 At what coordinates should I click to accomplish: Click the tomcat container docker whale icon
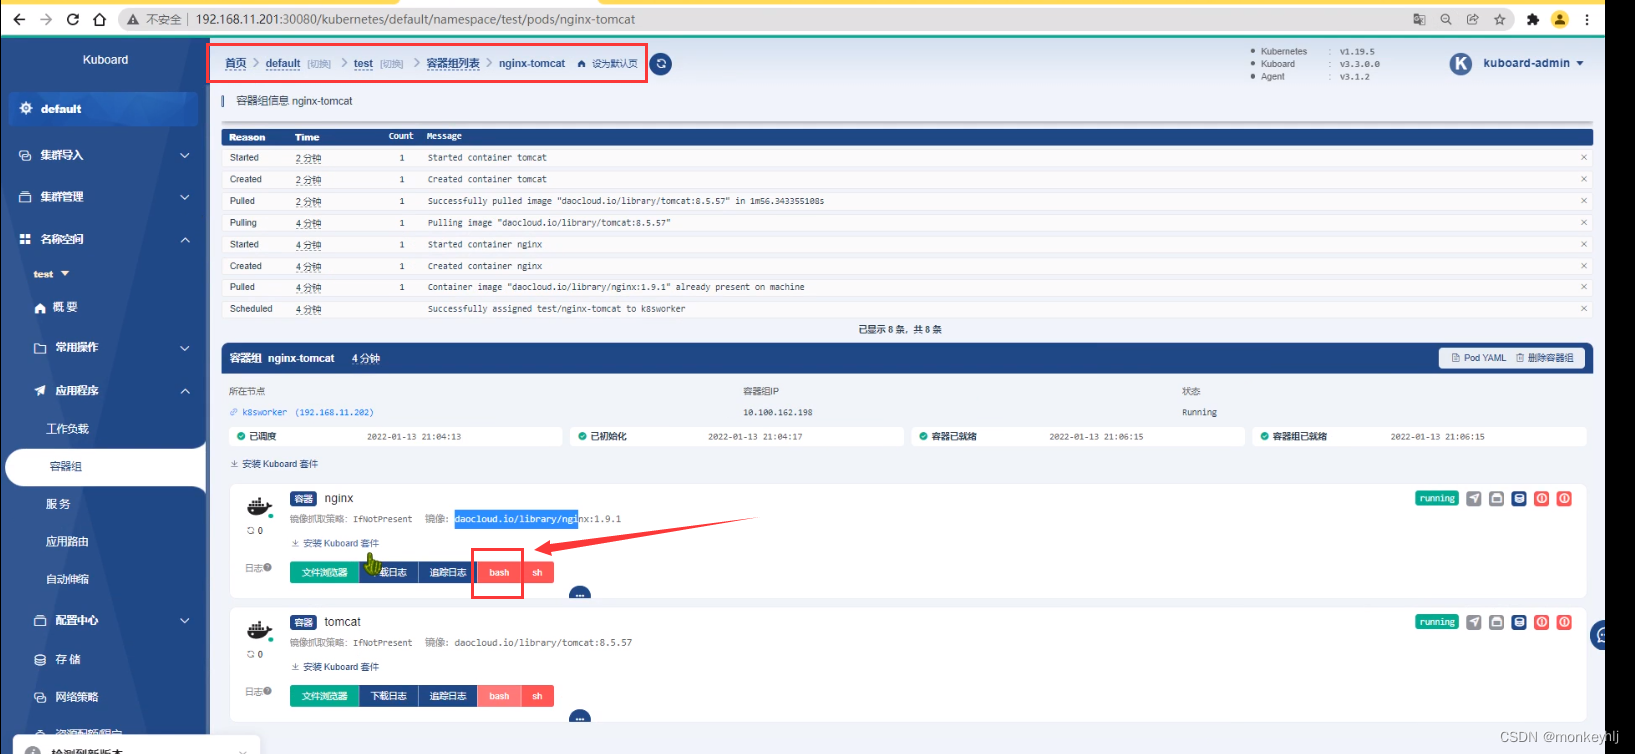tap(260, 631)
